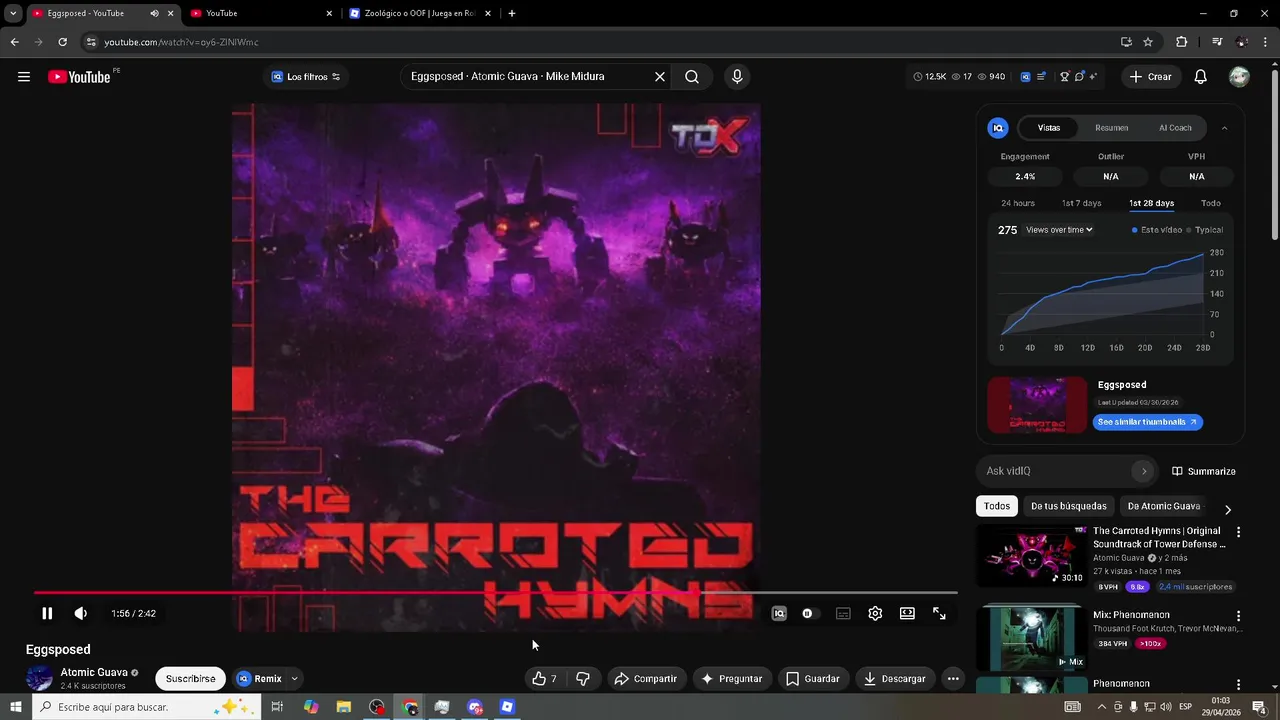The height and width of the screenshot is (720, 1280).
Task: Open the Atomic Guava channel avatar
Action: tap(39, 679)
